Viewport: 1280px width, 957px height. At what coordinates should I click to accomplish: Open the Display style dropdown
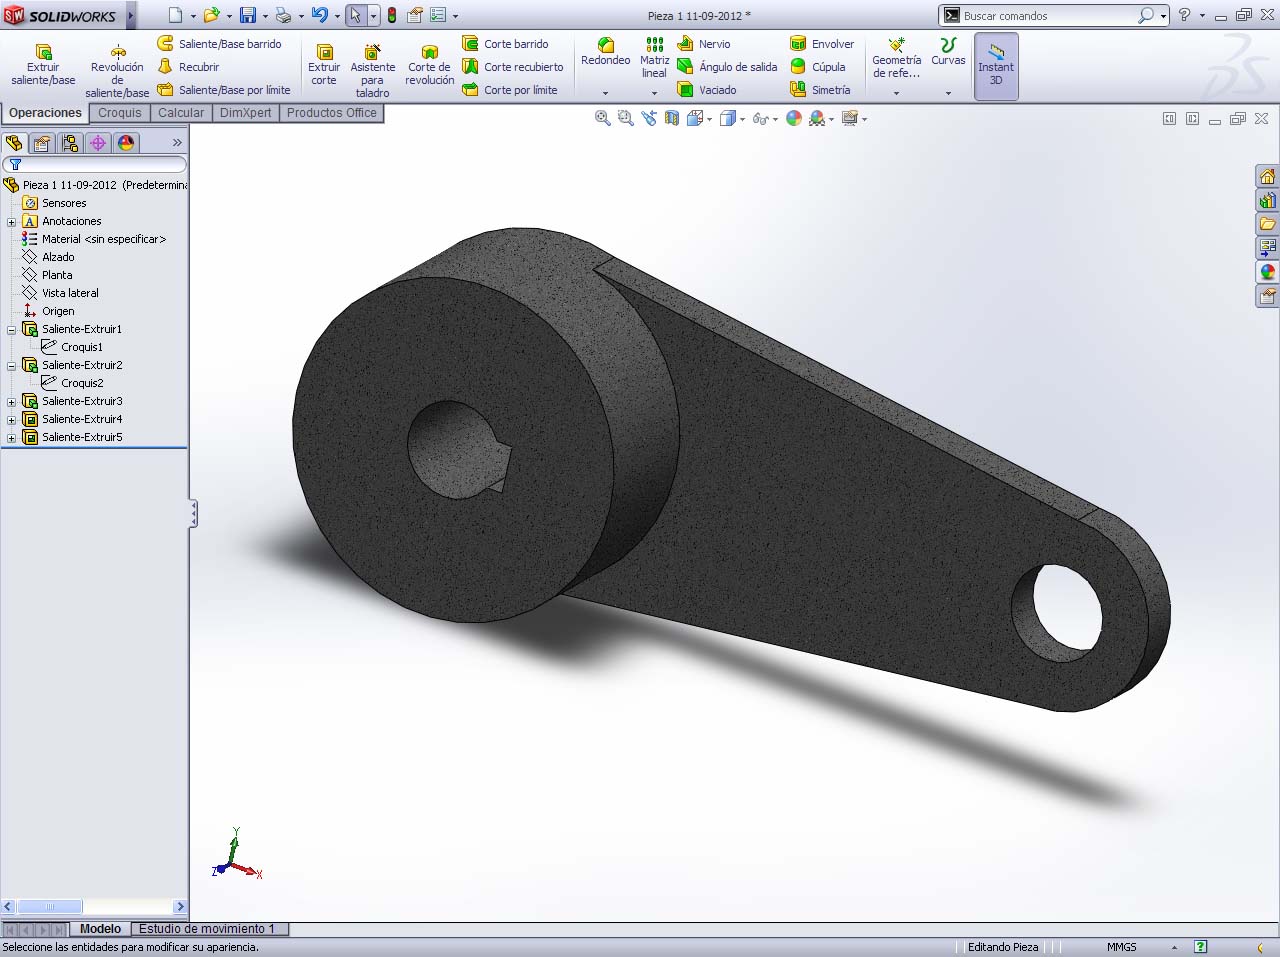[x=743, y=119]
